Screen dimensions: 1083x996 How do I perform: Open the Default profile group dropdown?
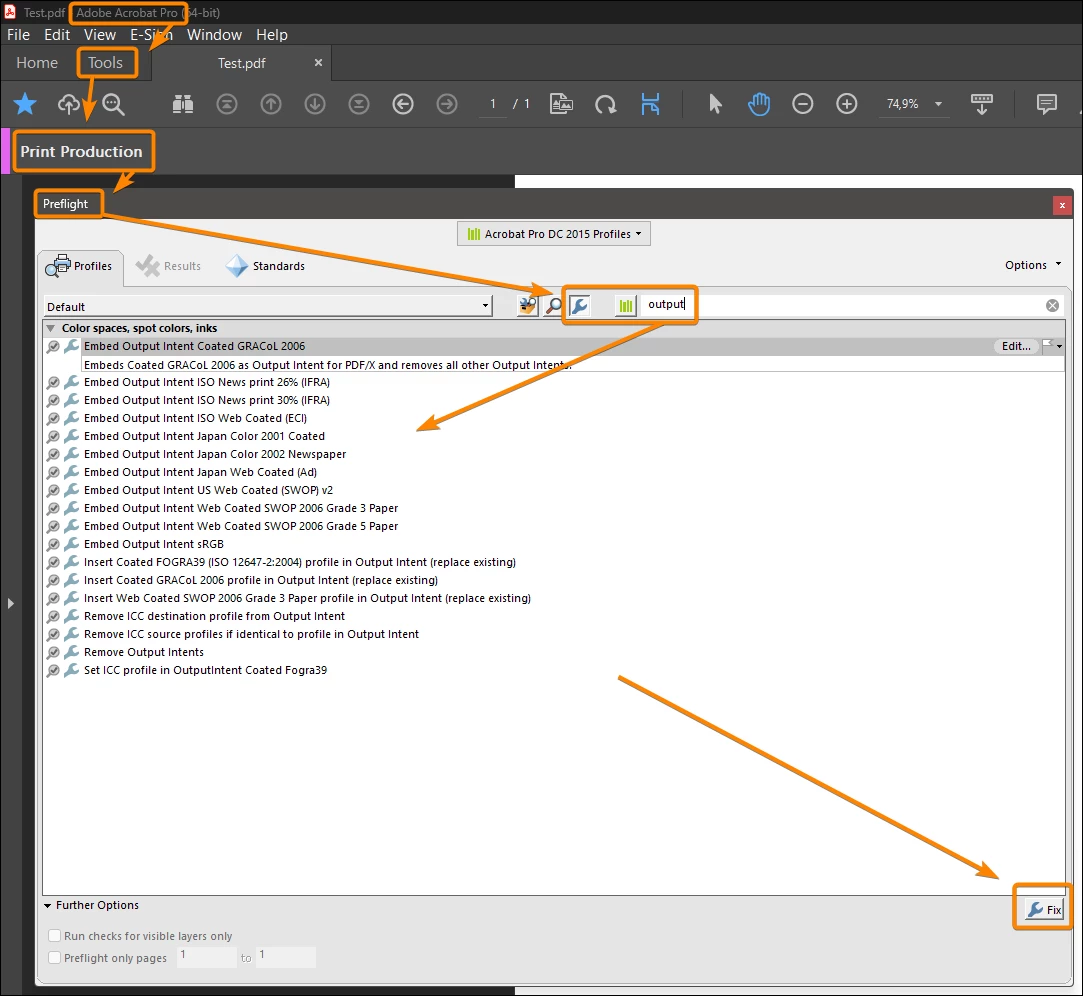tap(268, 307)
